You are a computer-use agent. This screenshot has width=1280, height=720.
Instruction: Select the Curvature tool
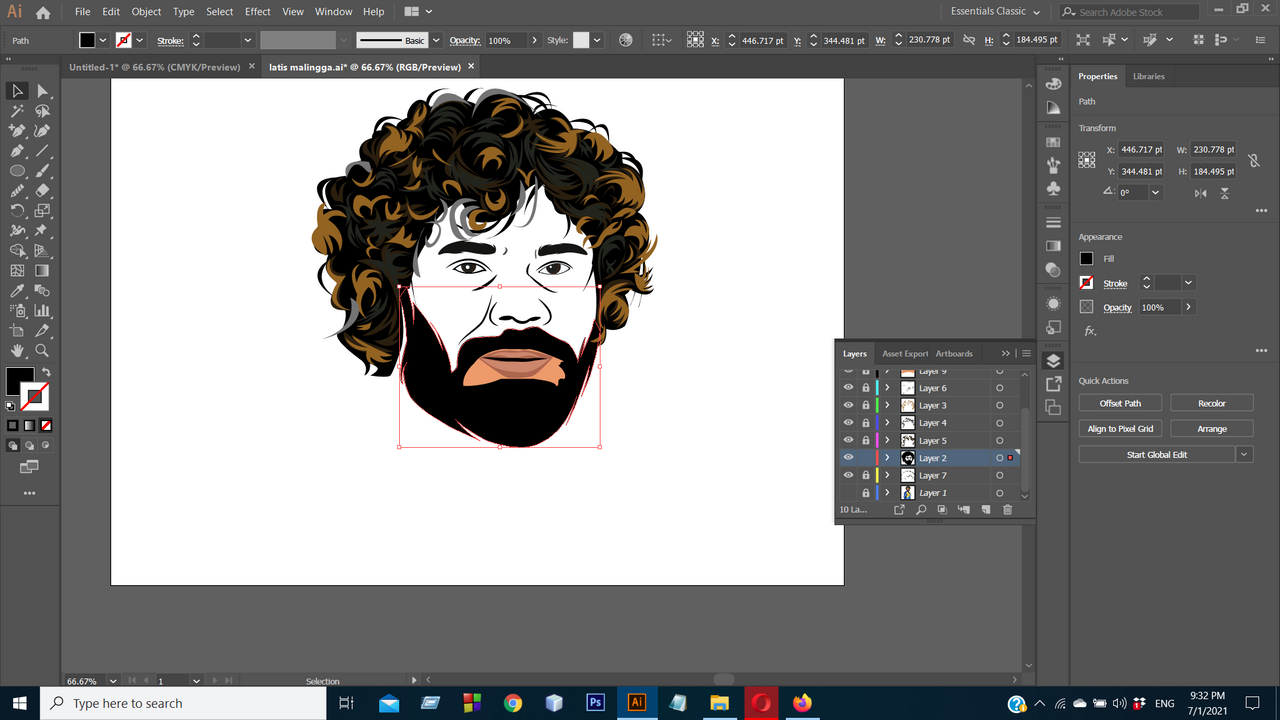click(x=42, y=131)
